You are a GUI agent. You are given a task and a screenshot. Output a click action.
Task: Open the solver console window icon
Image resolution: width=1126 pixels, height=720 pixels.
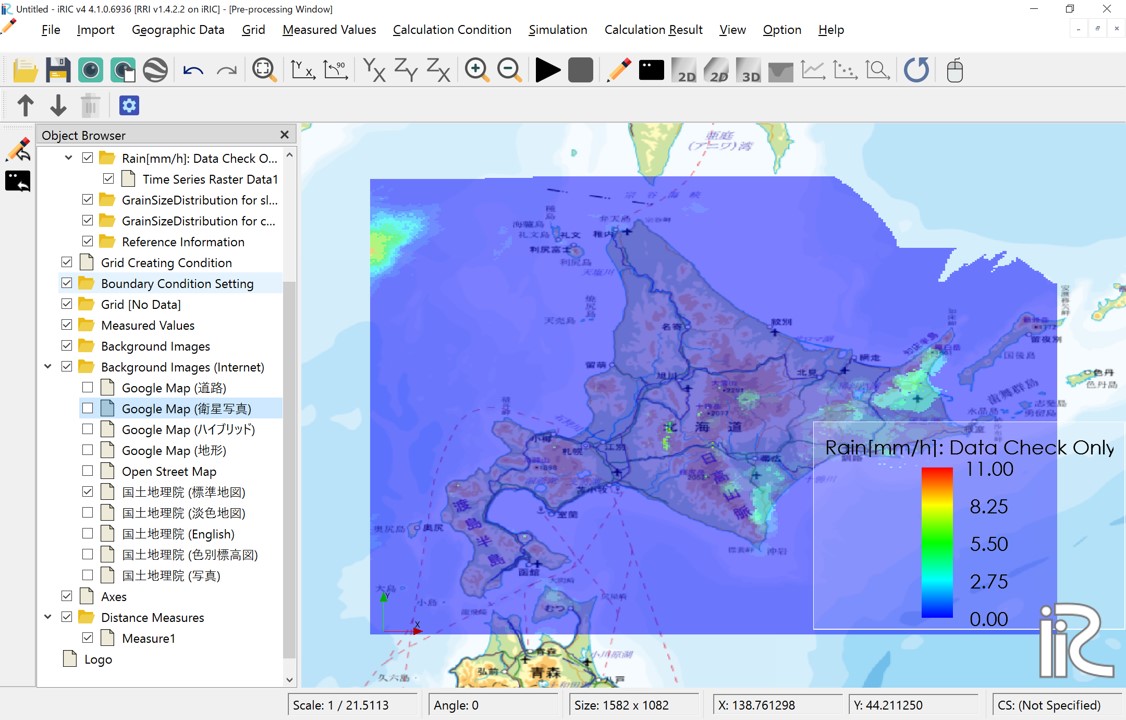coord(651,70)
